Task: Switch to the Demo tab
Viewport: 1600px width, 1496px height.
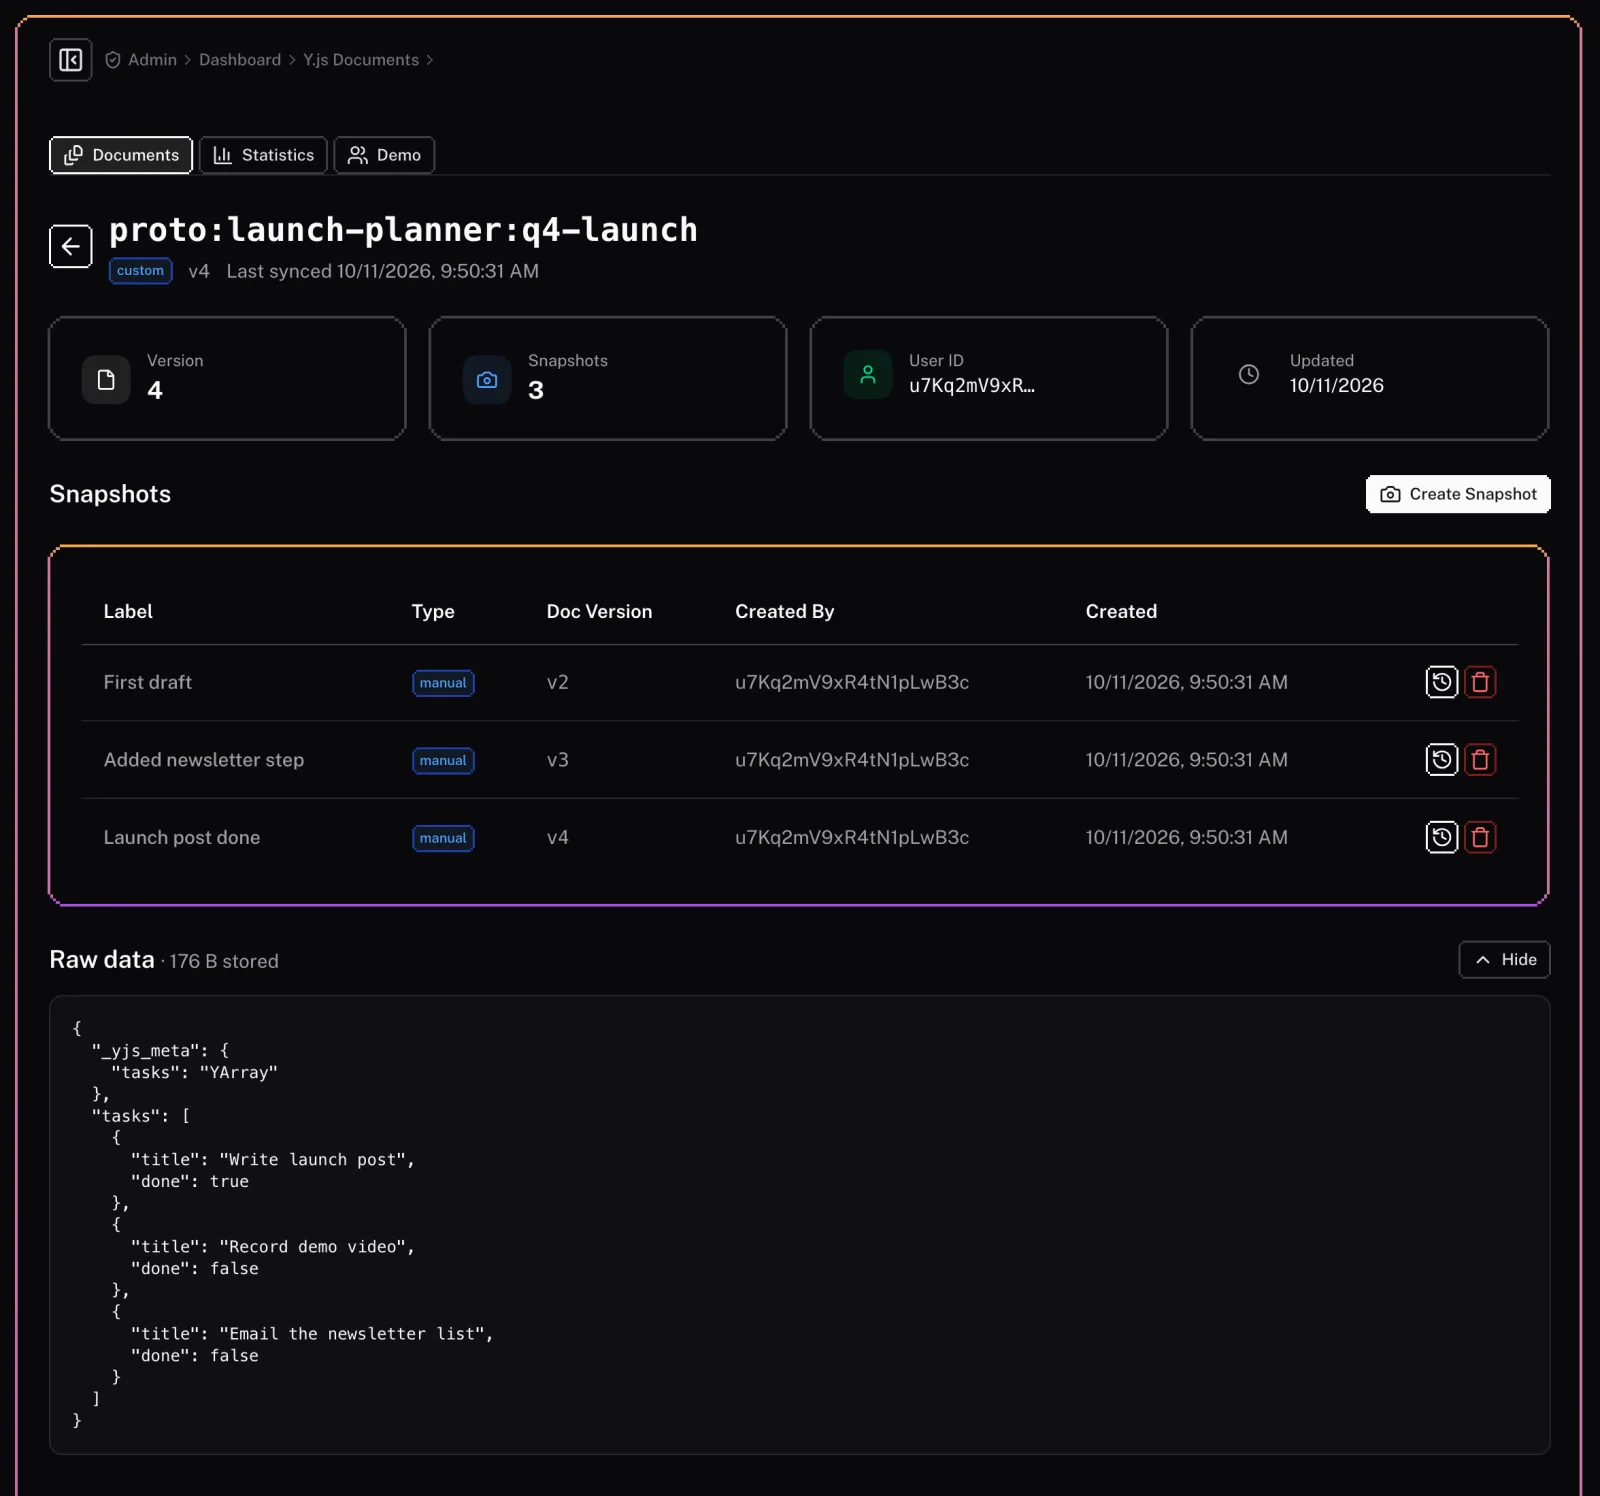Action: pos(384,155)
